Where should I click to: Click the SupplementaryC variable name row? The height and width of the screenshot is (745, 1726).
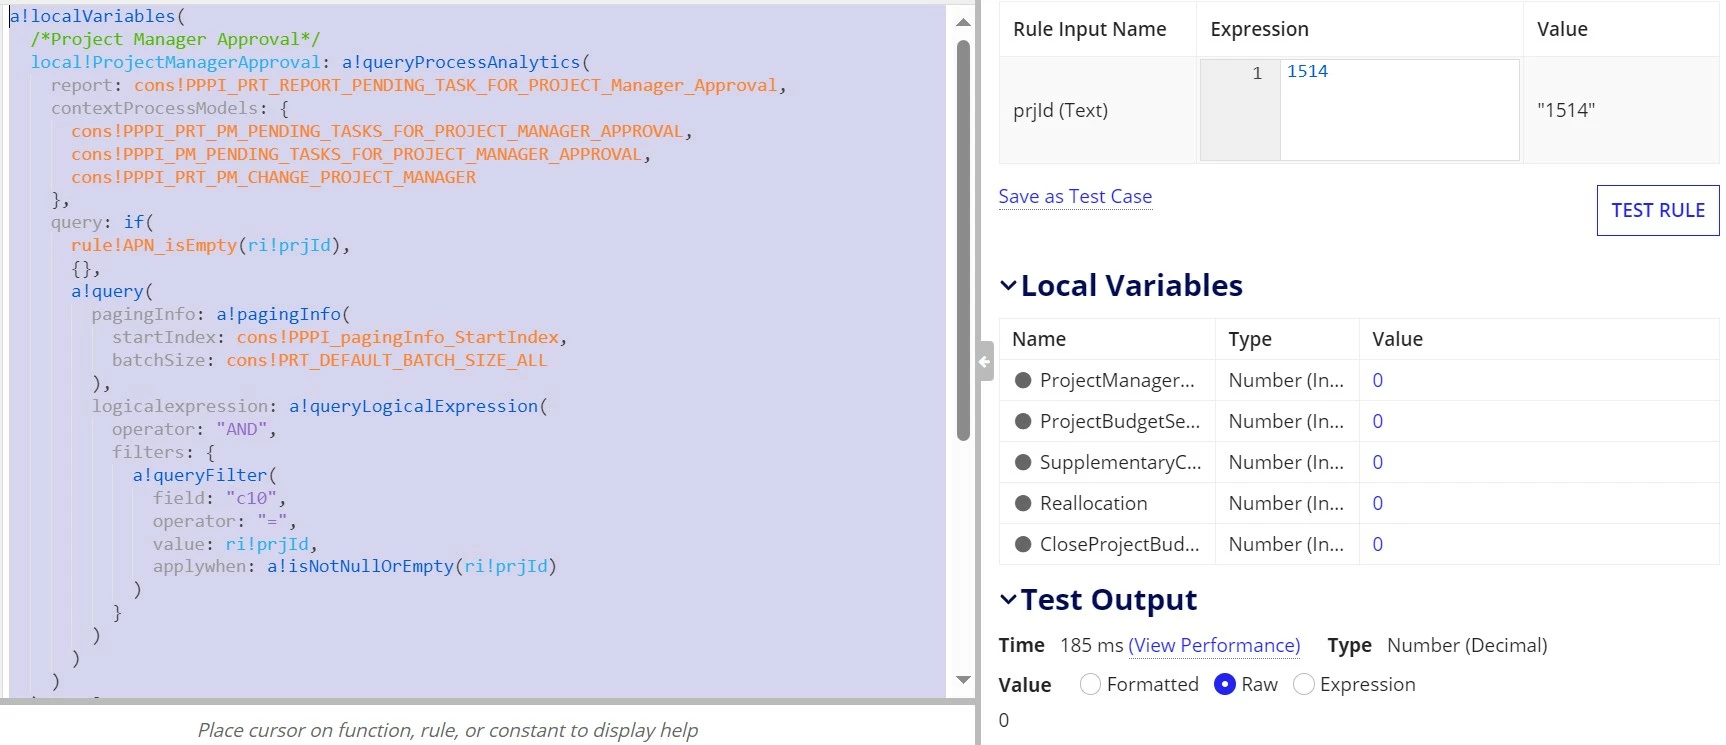[1121, 462]
